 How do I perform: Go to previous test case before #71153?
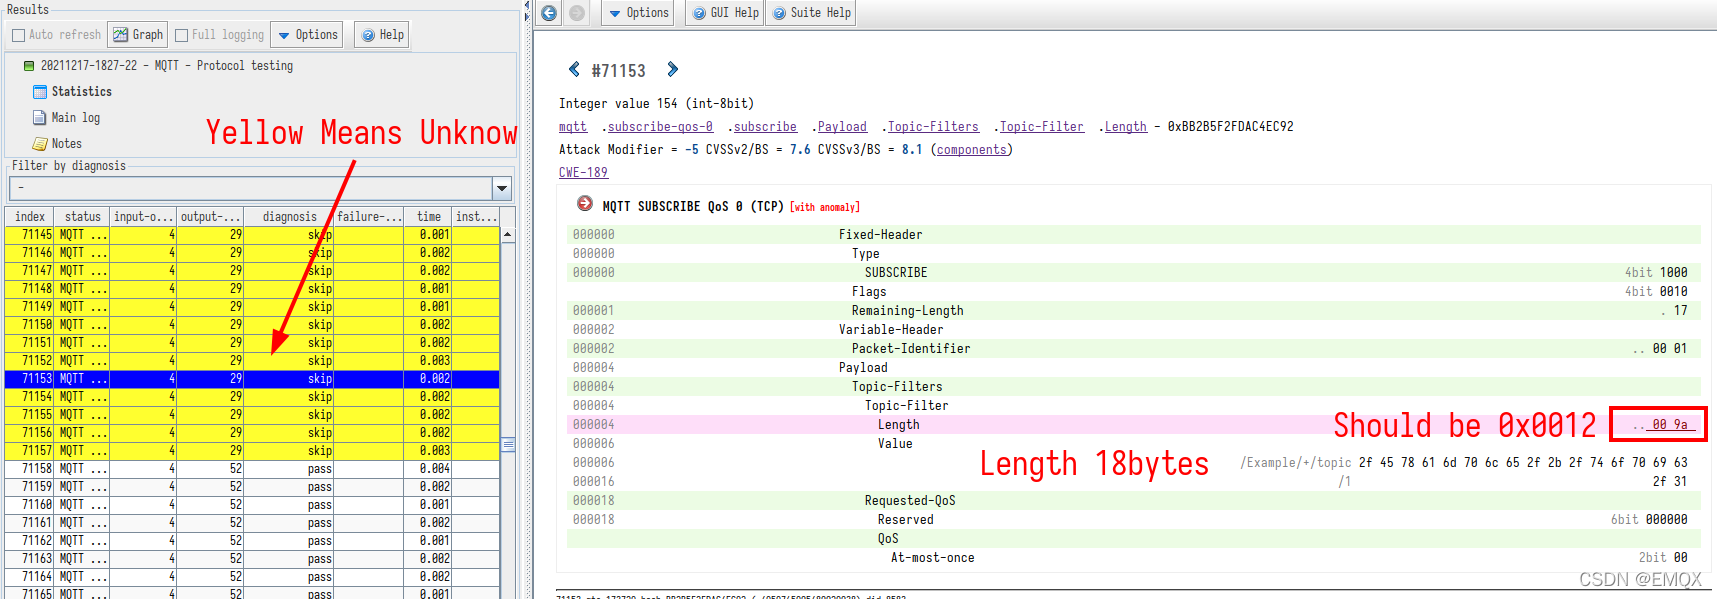coord(574,70)
